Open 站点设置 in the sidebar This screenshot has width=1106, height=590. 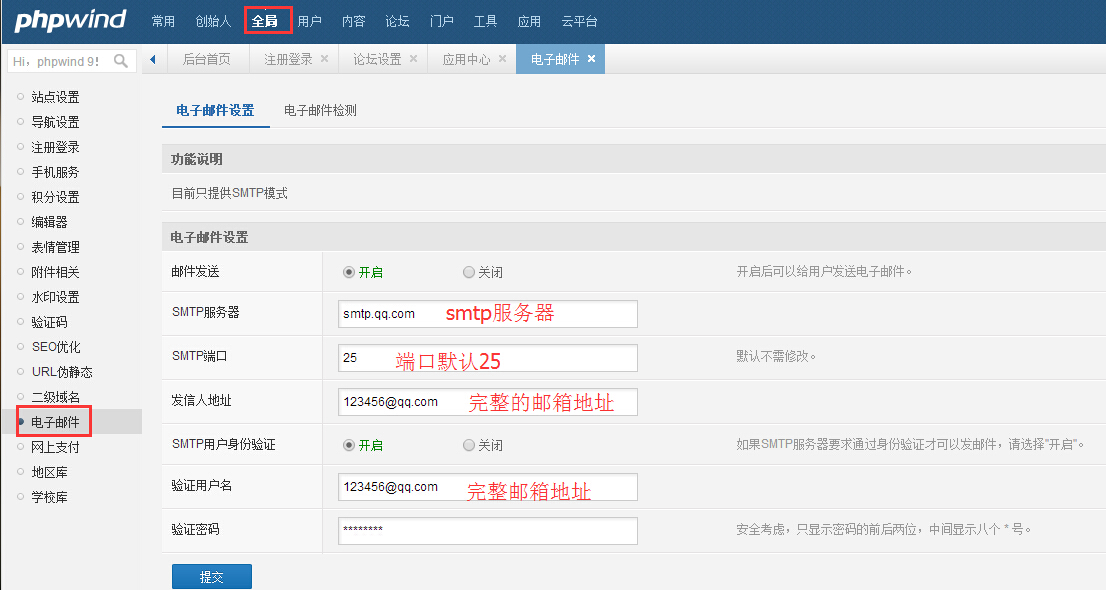pos(55,97)
